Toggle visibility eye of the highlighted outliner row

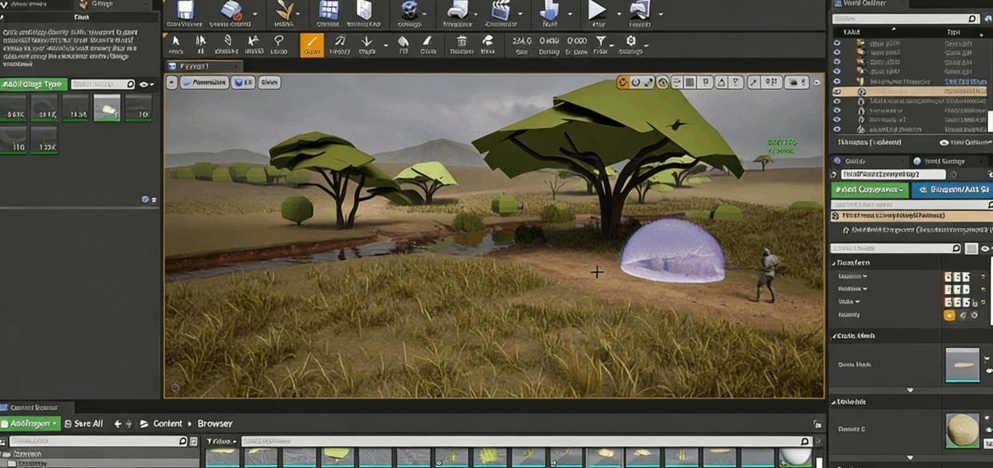coord(837,92)
